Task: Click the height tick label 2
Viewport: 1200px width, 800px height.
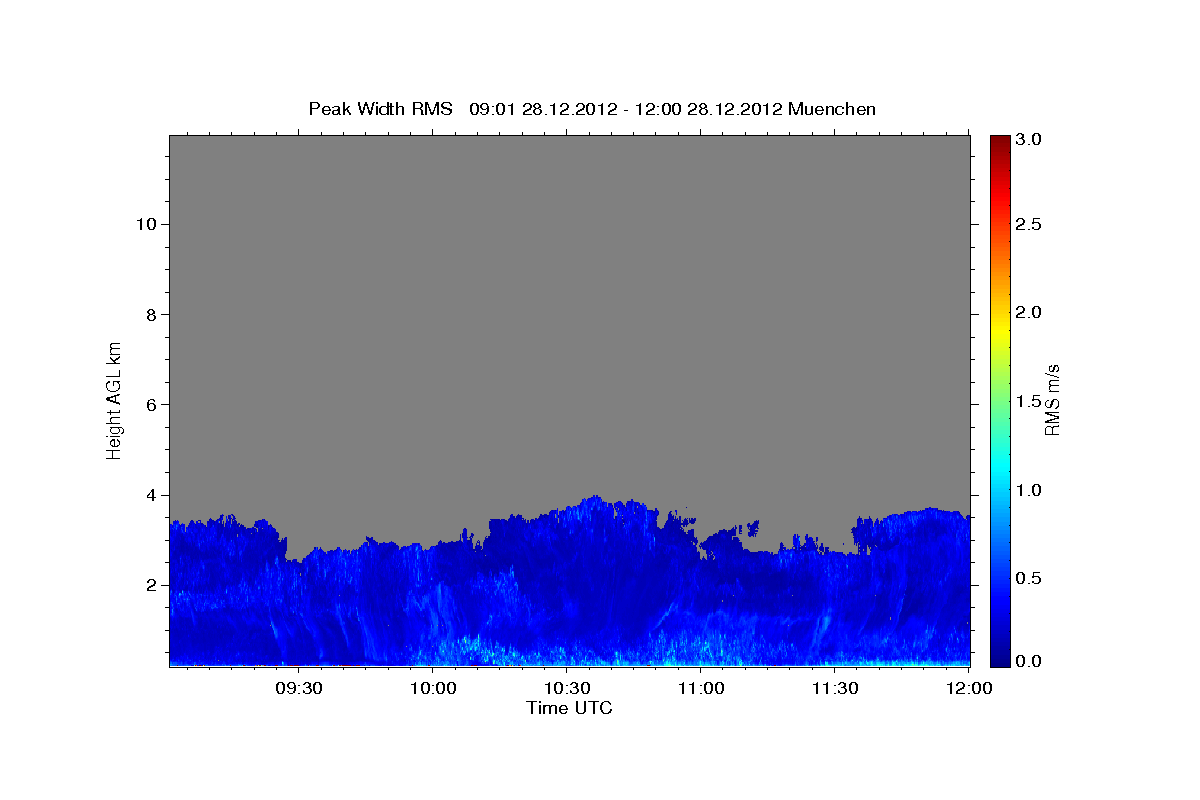Action: coord(153,585)
